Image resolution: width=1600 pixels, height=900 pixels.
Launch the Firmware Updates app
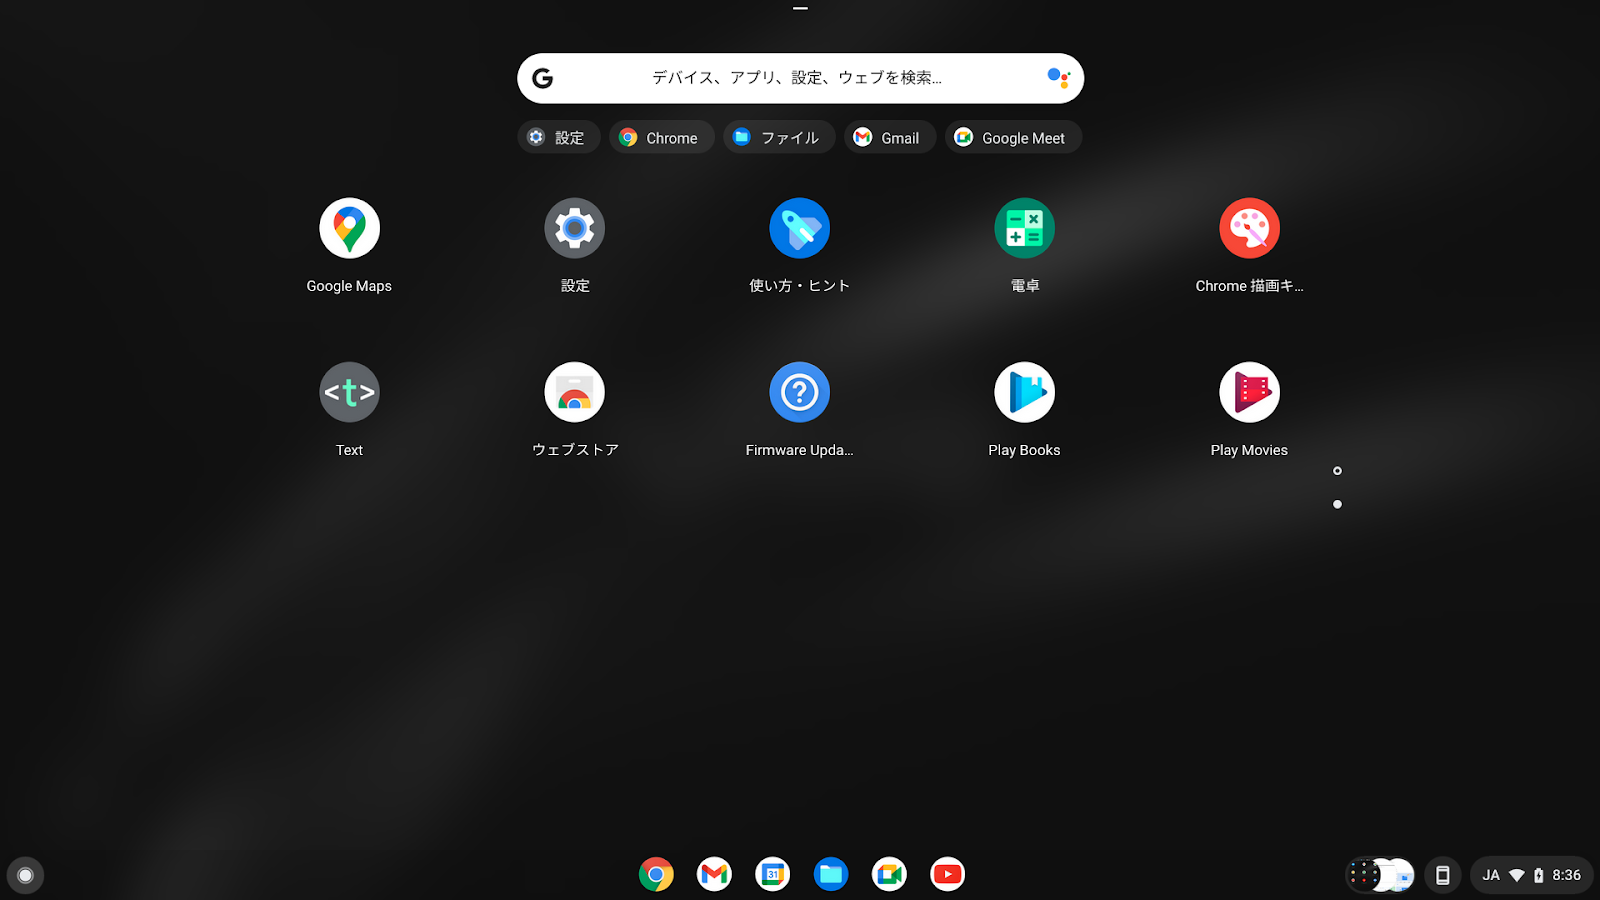pos(799,392)
